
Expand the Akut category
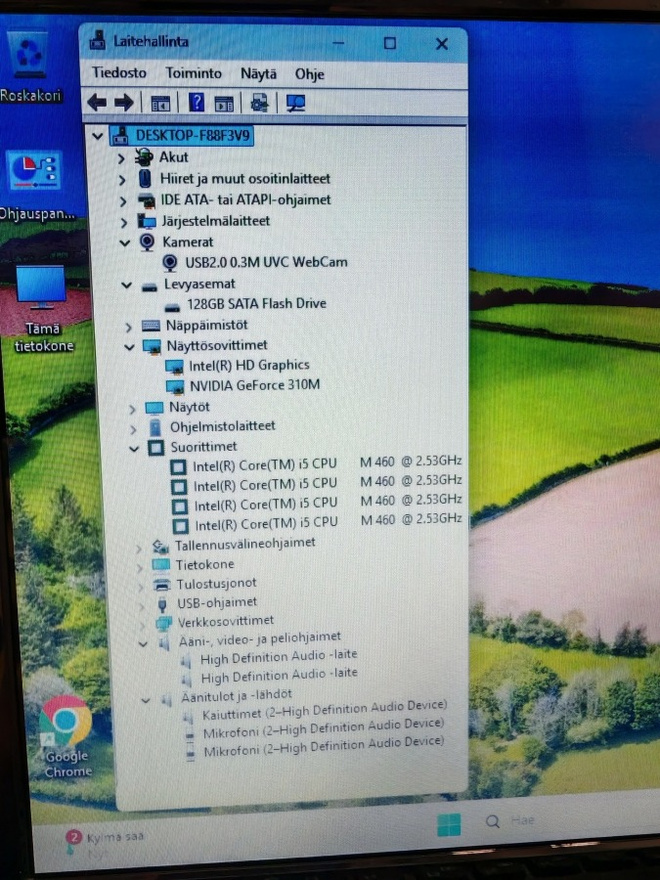121,158
